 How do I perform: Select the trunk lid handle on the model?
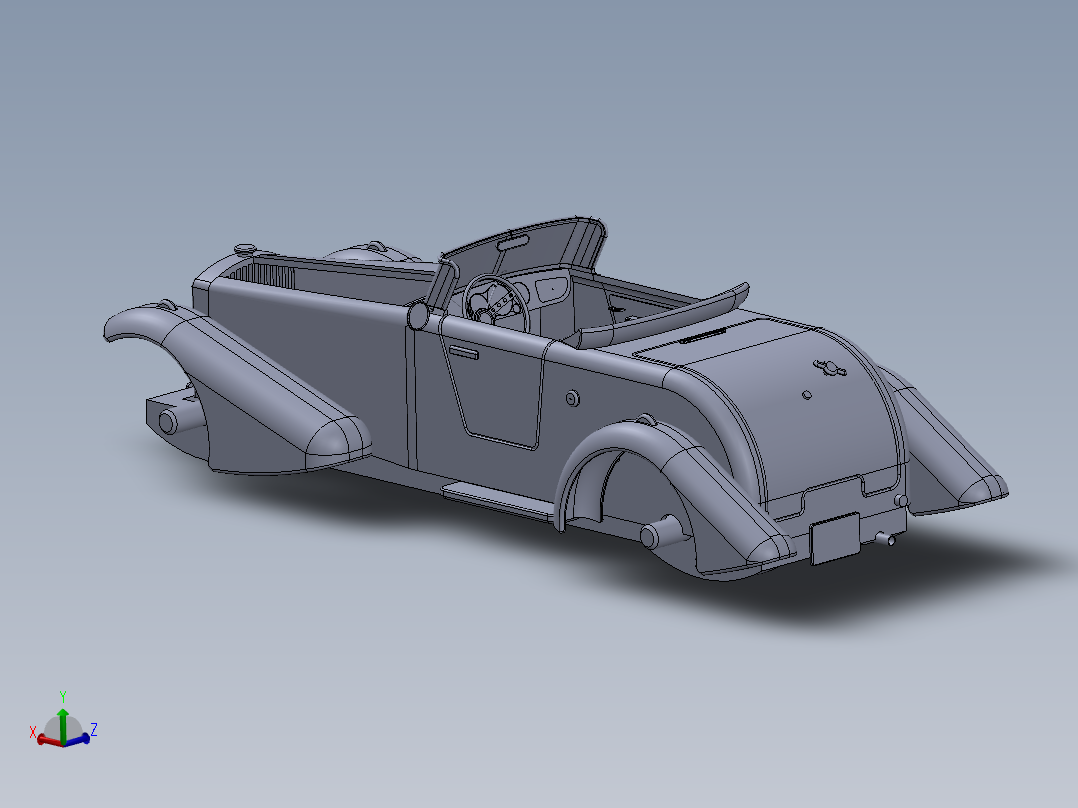coord(830,368)
